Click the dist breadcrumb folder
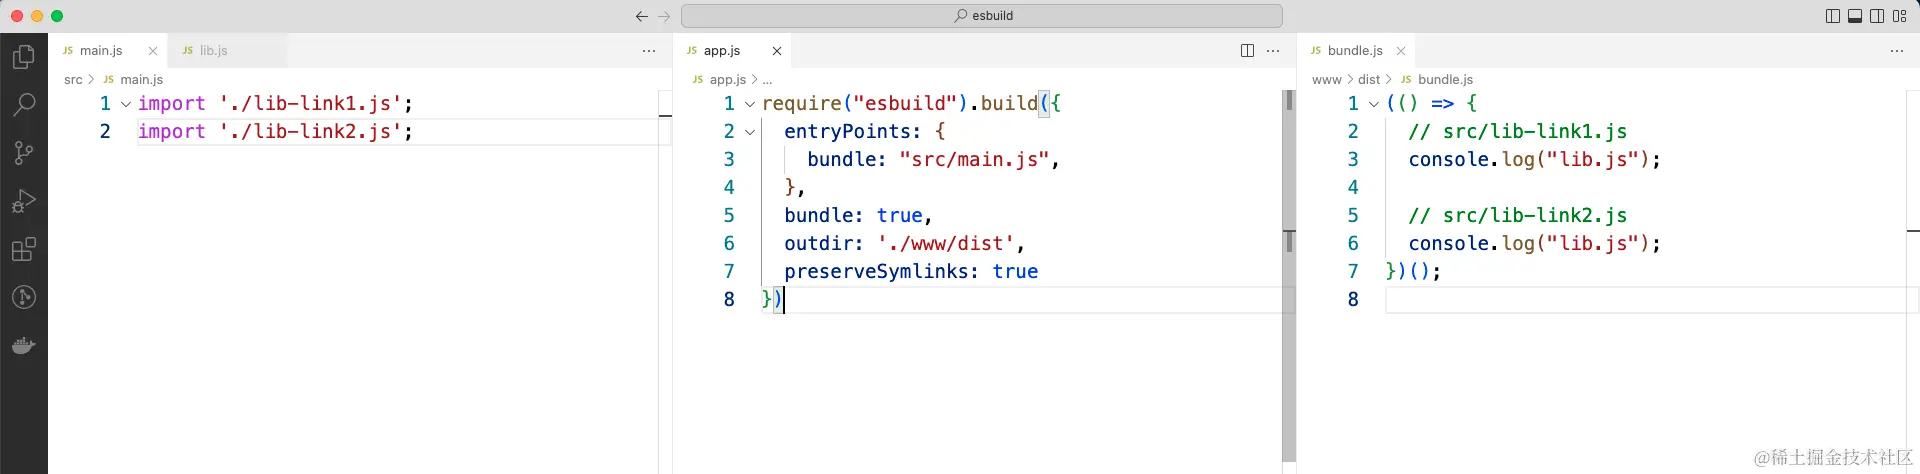The image size is (1920, 474). (1369, 79)
